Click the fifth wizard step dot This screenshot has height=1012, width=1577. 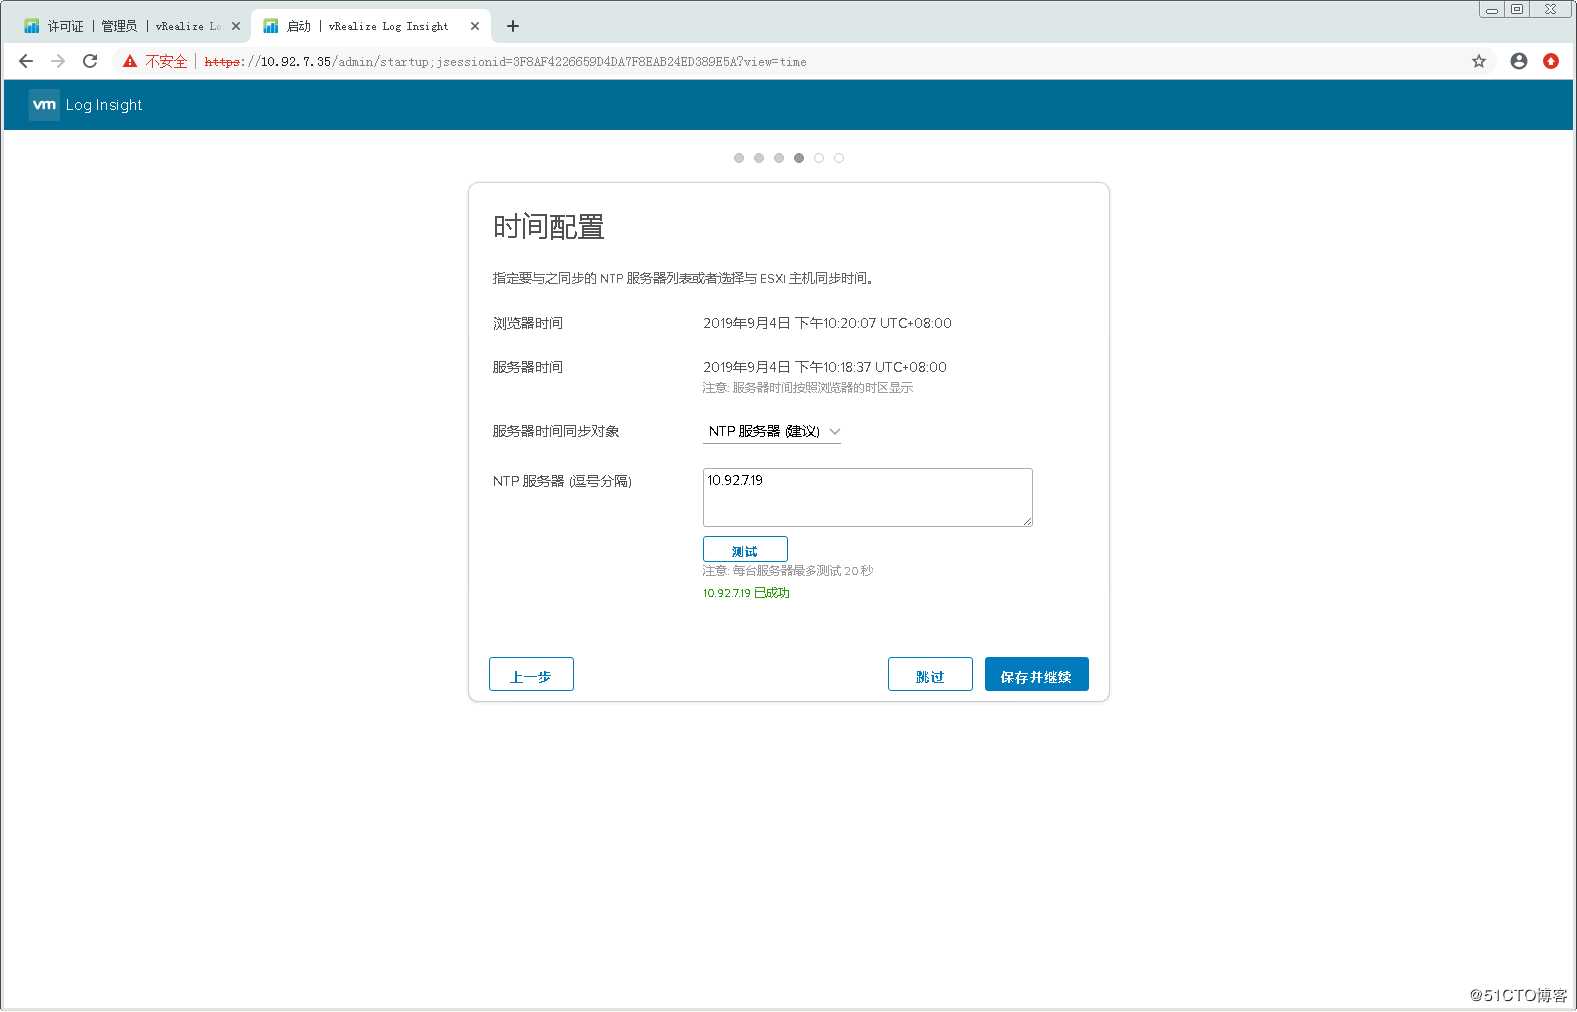tap(819, 158)
